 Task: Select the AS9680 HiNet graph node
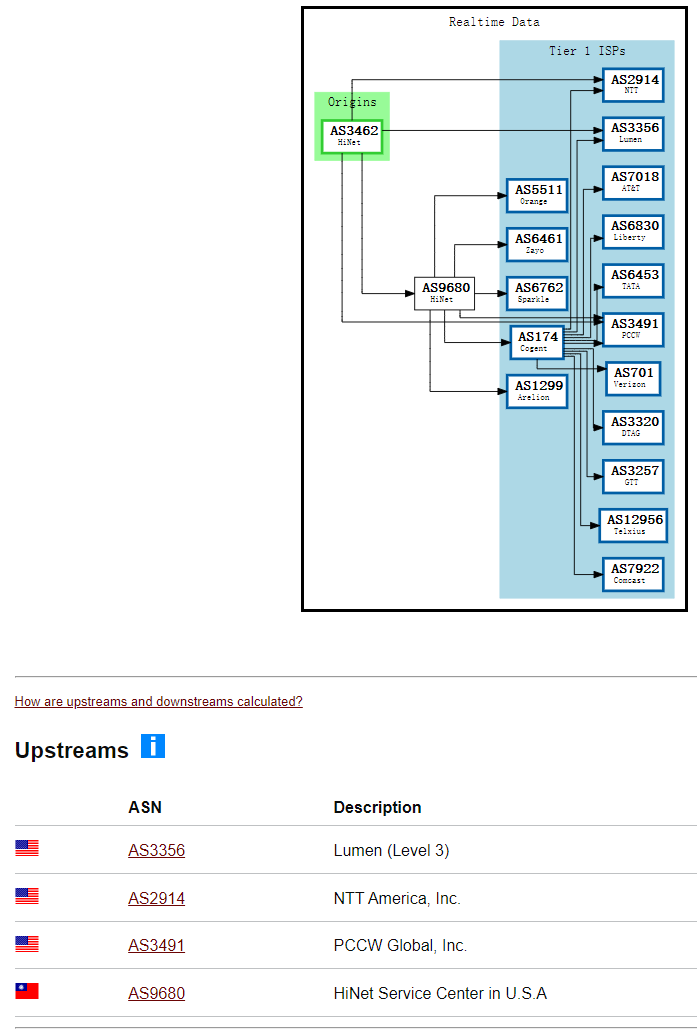coord(444,293)
